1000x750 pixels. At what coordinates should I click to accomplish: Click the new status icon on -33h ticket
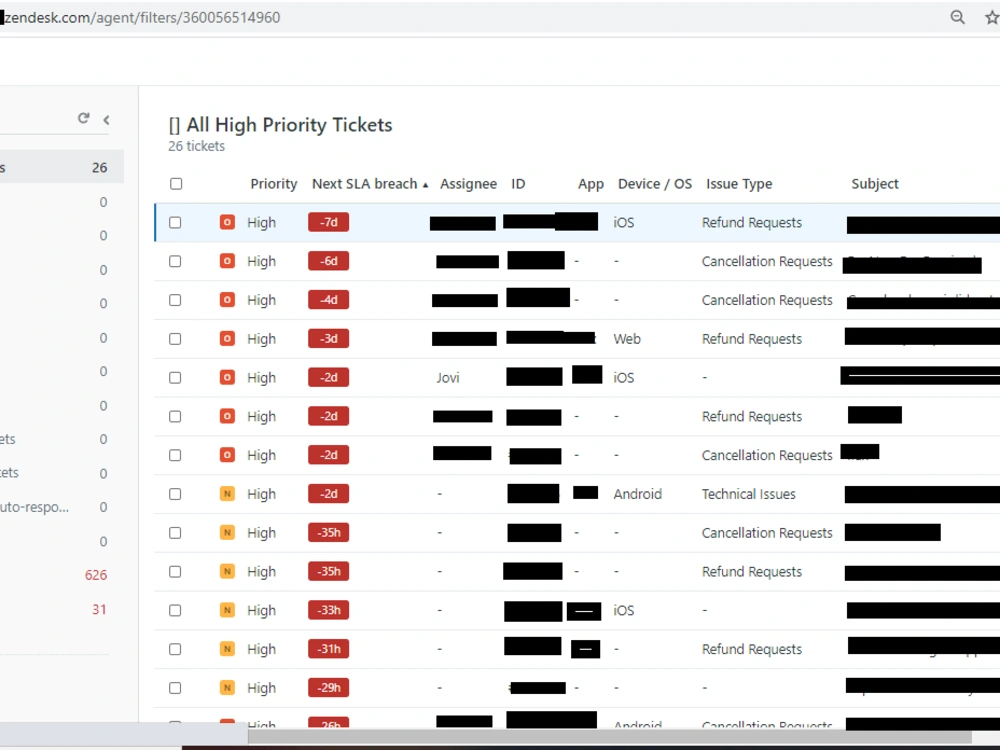point(227,610)
